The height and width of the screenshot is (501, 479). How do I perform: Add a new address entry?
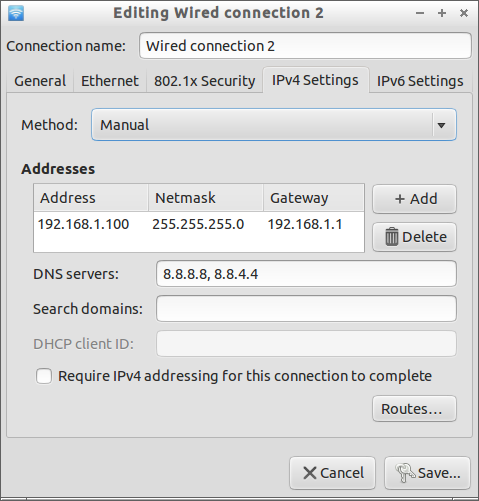[x=414, y=199]
